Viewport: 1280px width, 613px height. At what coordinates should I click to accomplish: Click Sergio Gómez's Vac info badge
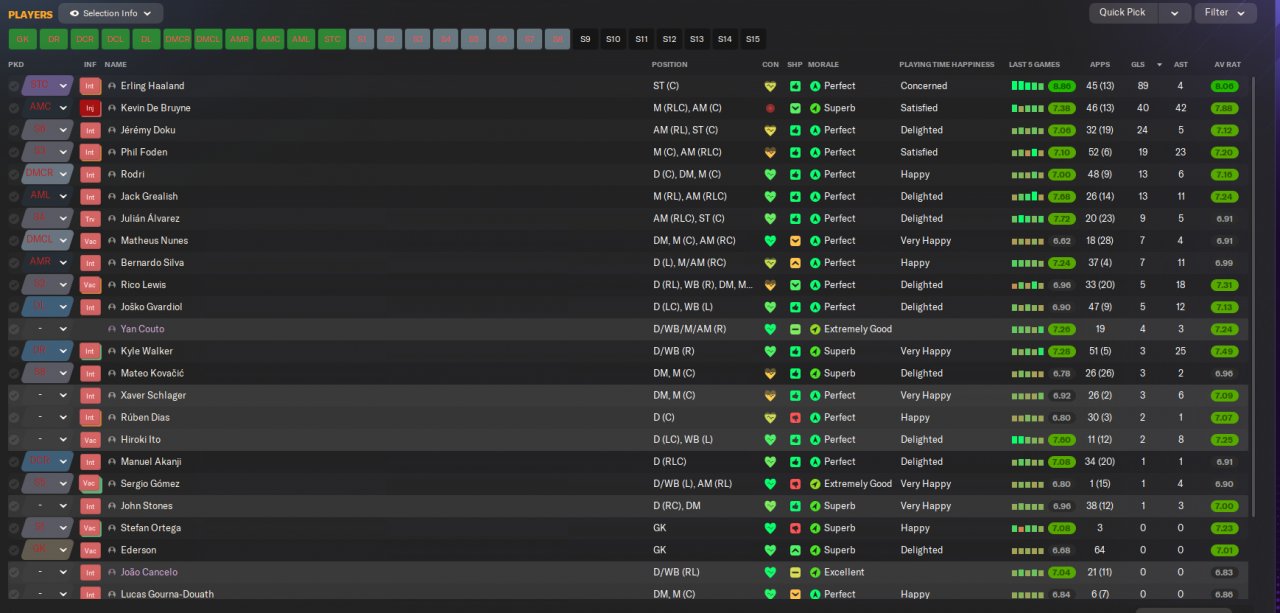tap(90, 483)
